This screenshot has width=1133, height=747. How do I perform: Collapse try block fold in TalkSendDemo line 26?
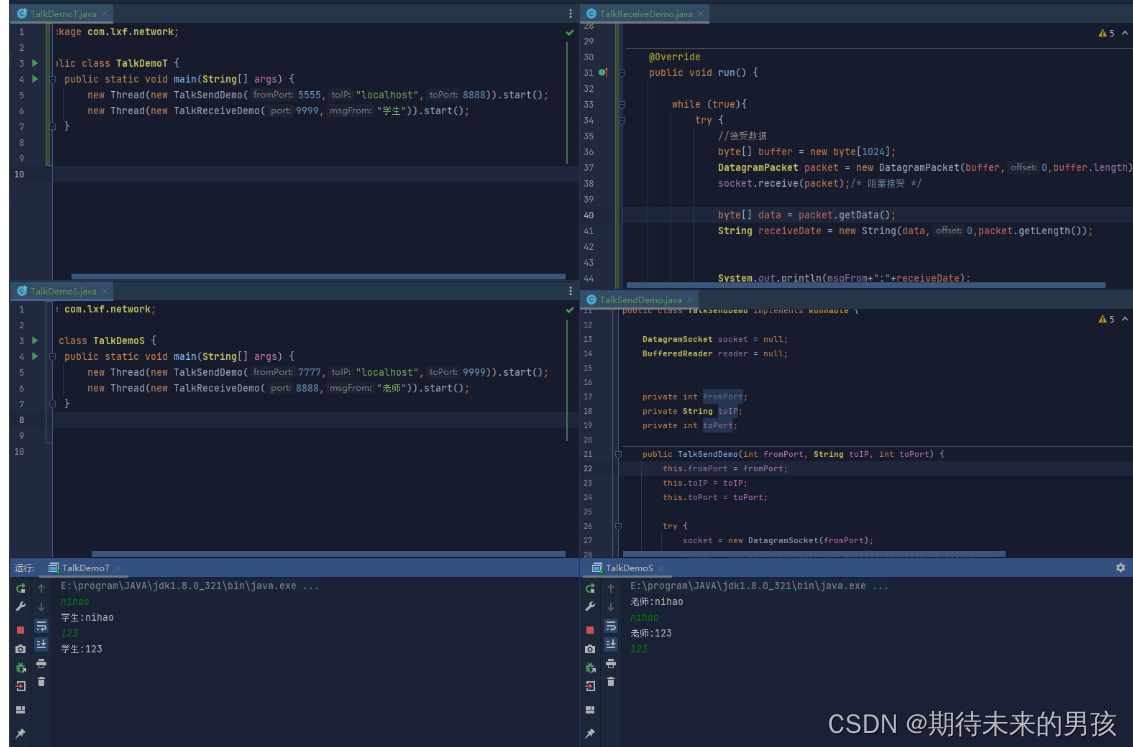619,527
